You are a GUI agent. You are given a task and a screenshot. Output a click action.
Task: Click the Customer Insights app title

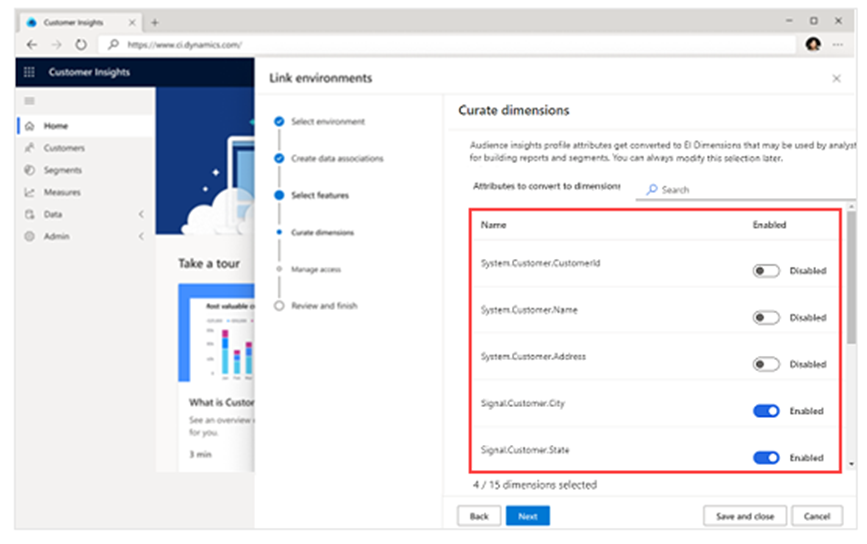pyautogui.click(x=89, y=72)
